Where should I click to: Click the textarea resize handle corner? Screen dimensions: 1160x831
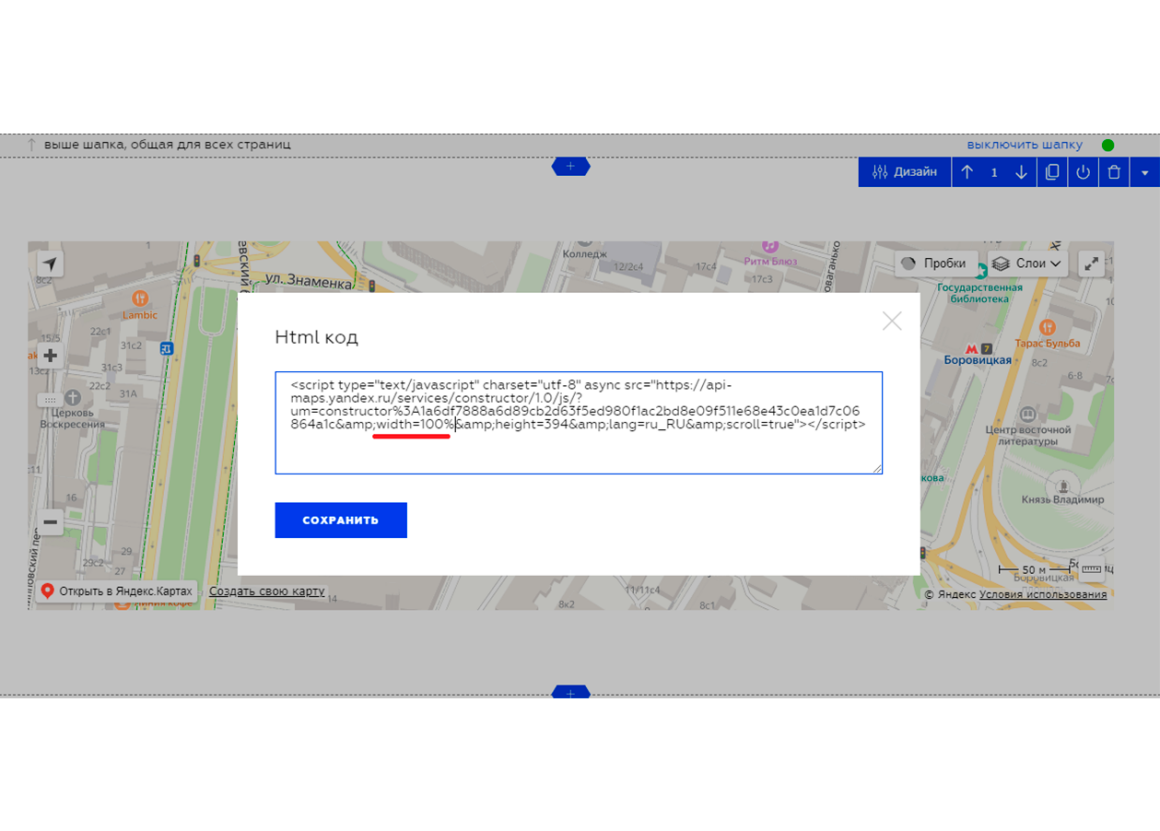(x=877, y=468)
